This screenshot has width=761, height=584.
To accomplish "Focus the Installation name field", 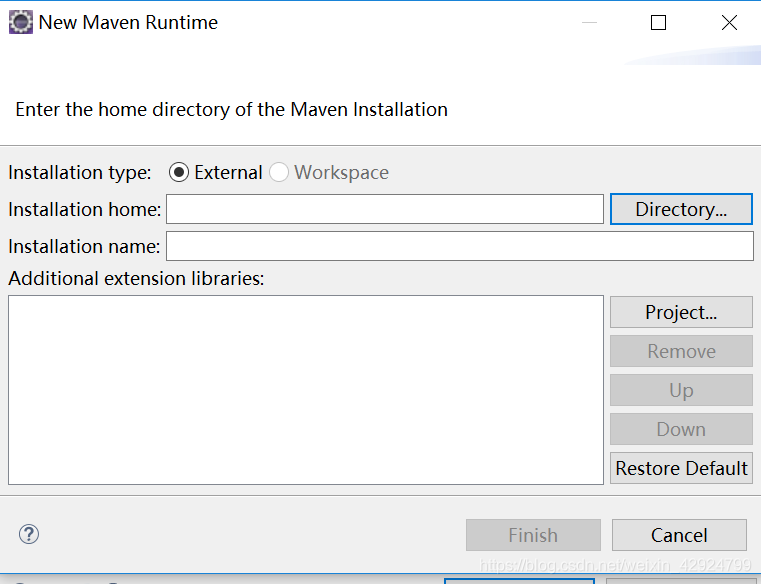I will pos(460,246).
